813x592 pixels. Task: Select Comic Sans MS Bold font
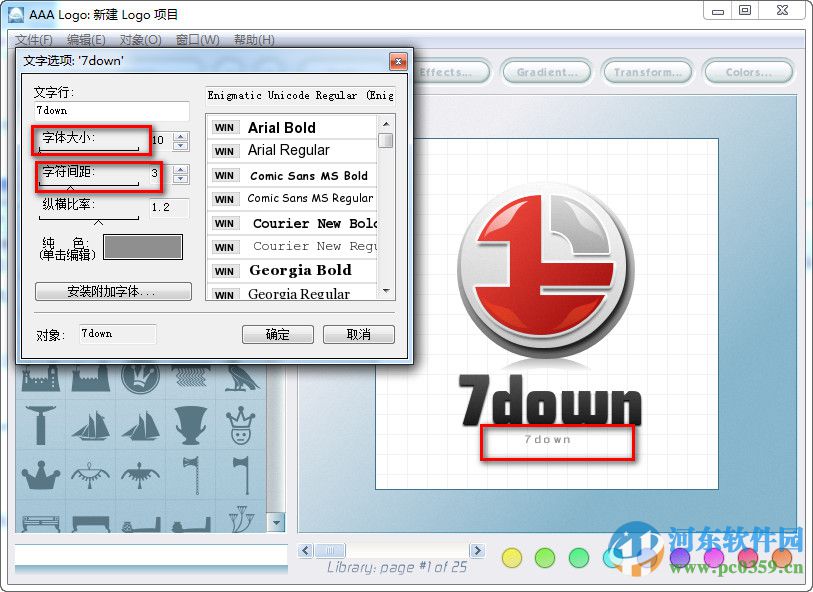[x=292, y=175]
